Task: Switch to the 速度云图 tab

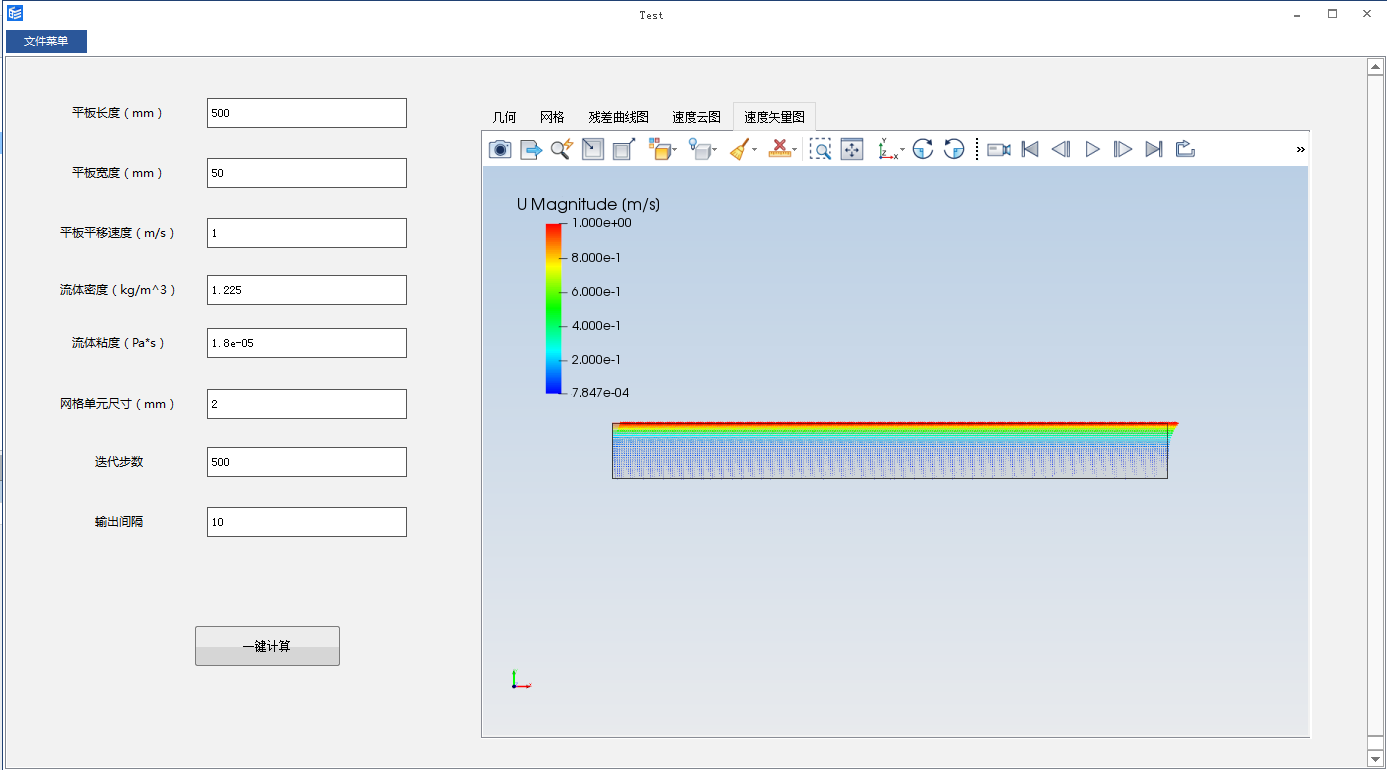Action: 696,117
